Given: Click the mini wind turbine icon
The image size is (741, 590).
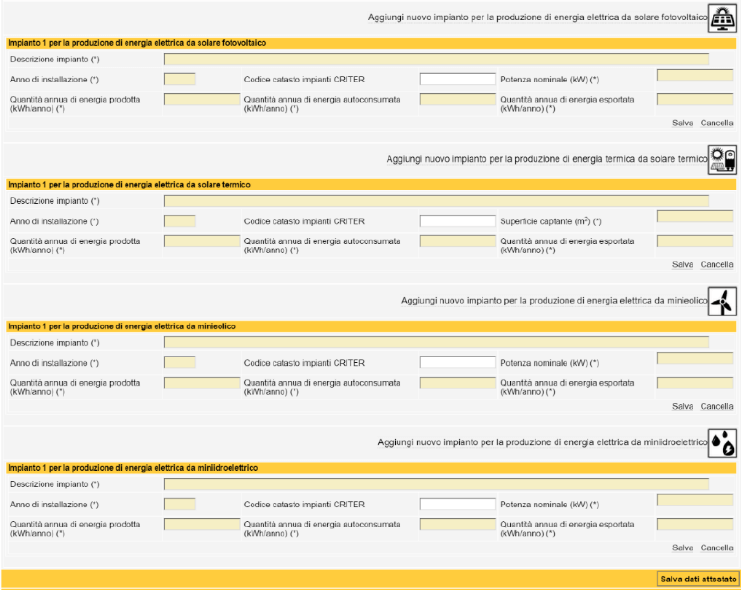Looking at the screenshot, I should [x=722, y=301].
